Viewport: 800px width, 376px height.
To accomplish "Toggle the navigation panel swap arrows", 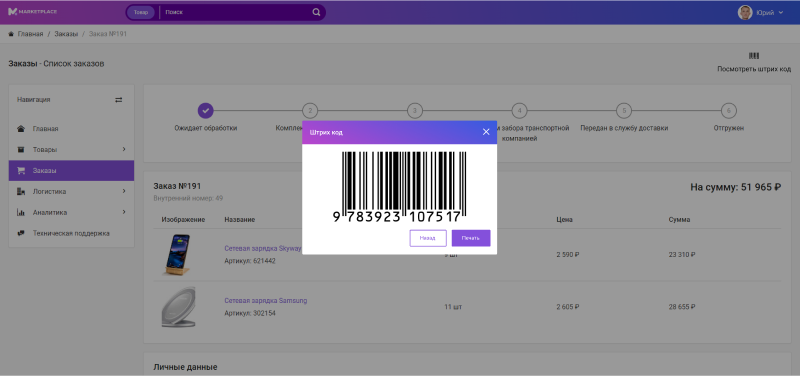I will coord(119,100).
